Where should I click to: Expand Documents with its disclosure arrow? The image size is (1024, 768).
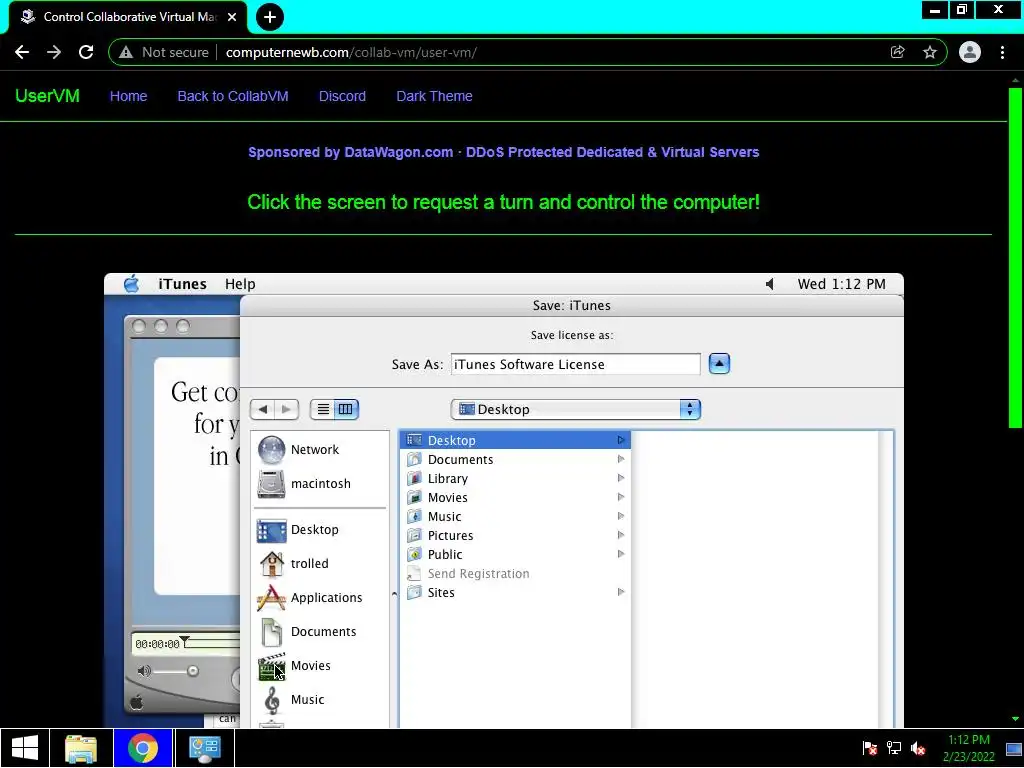pyautogui.click(x=621, y=459)
